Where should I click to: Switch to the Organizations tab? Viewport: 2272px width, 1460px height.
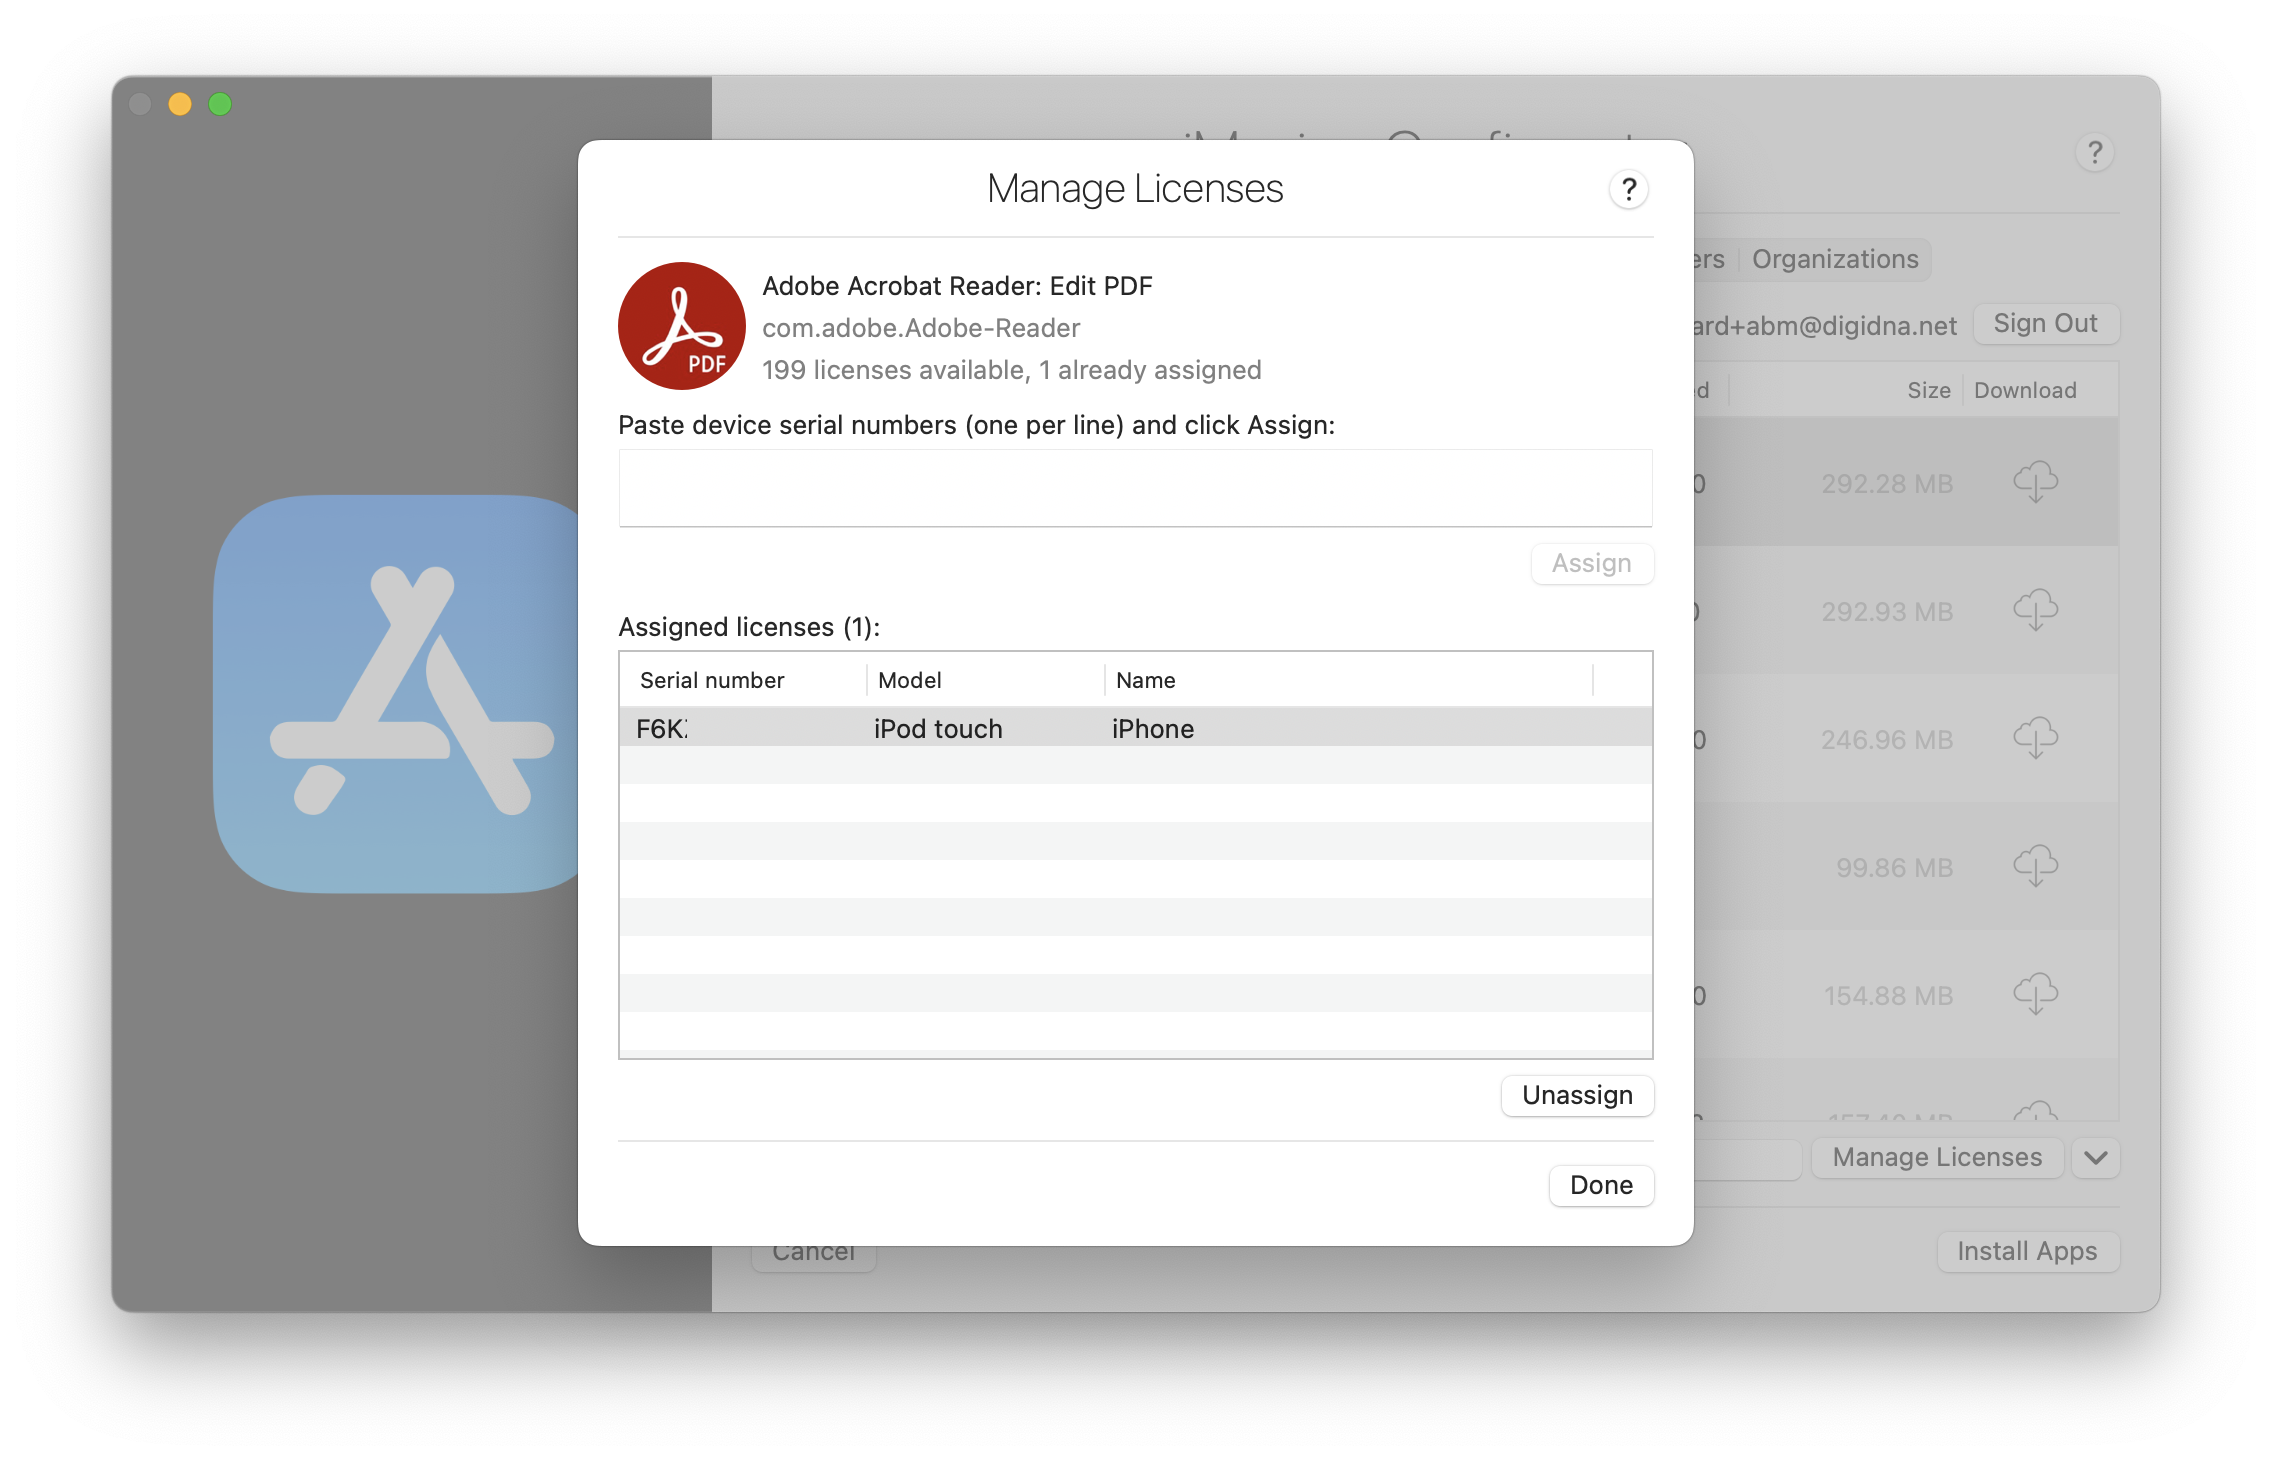click(1835, 259)
